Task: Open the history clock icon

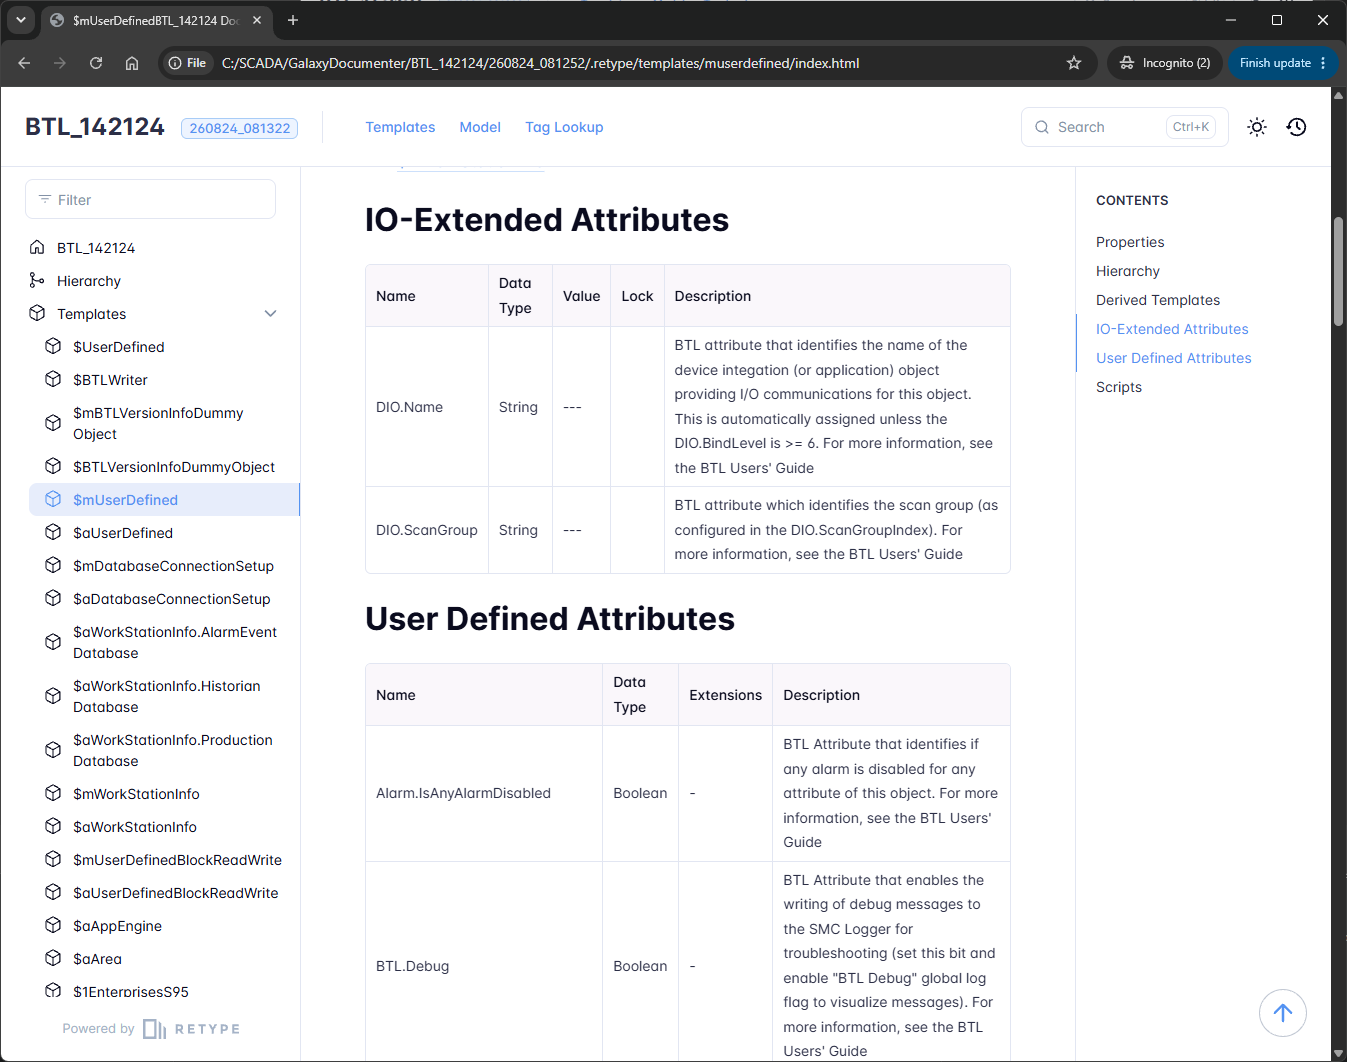Action: [1297, 127]
